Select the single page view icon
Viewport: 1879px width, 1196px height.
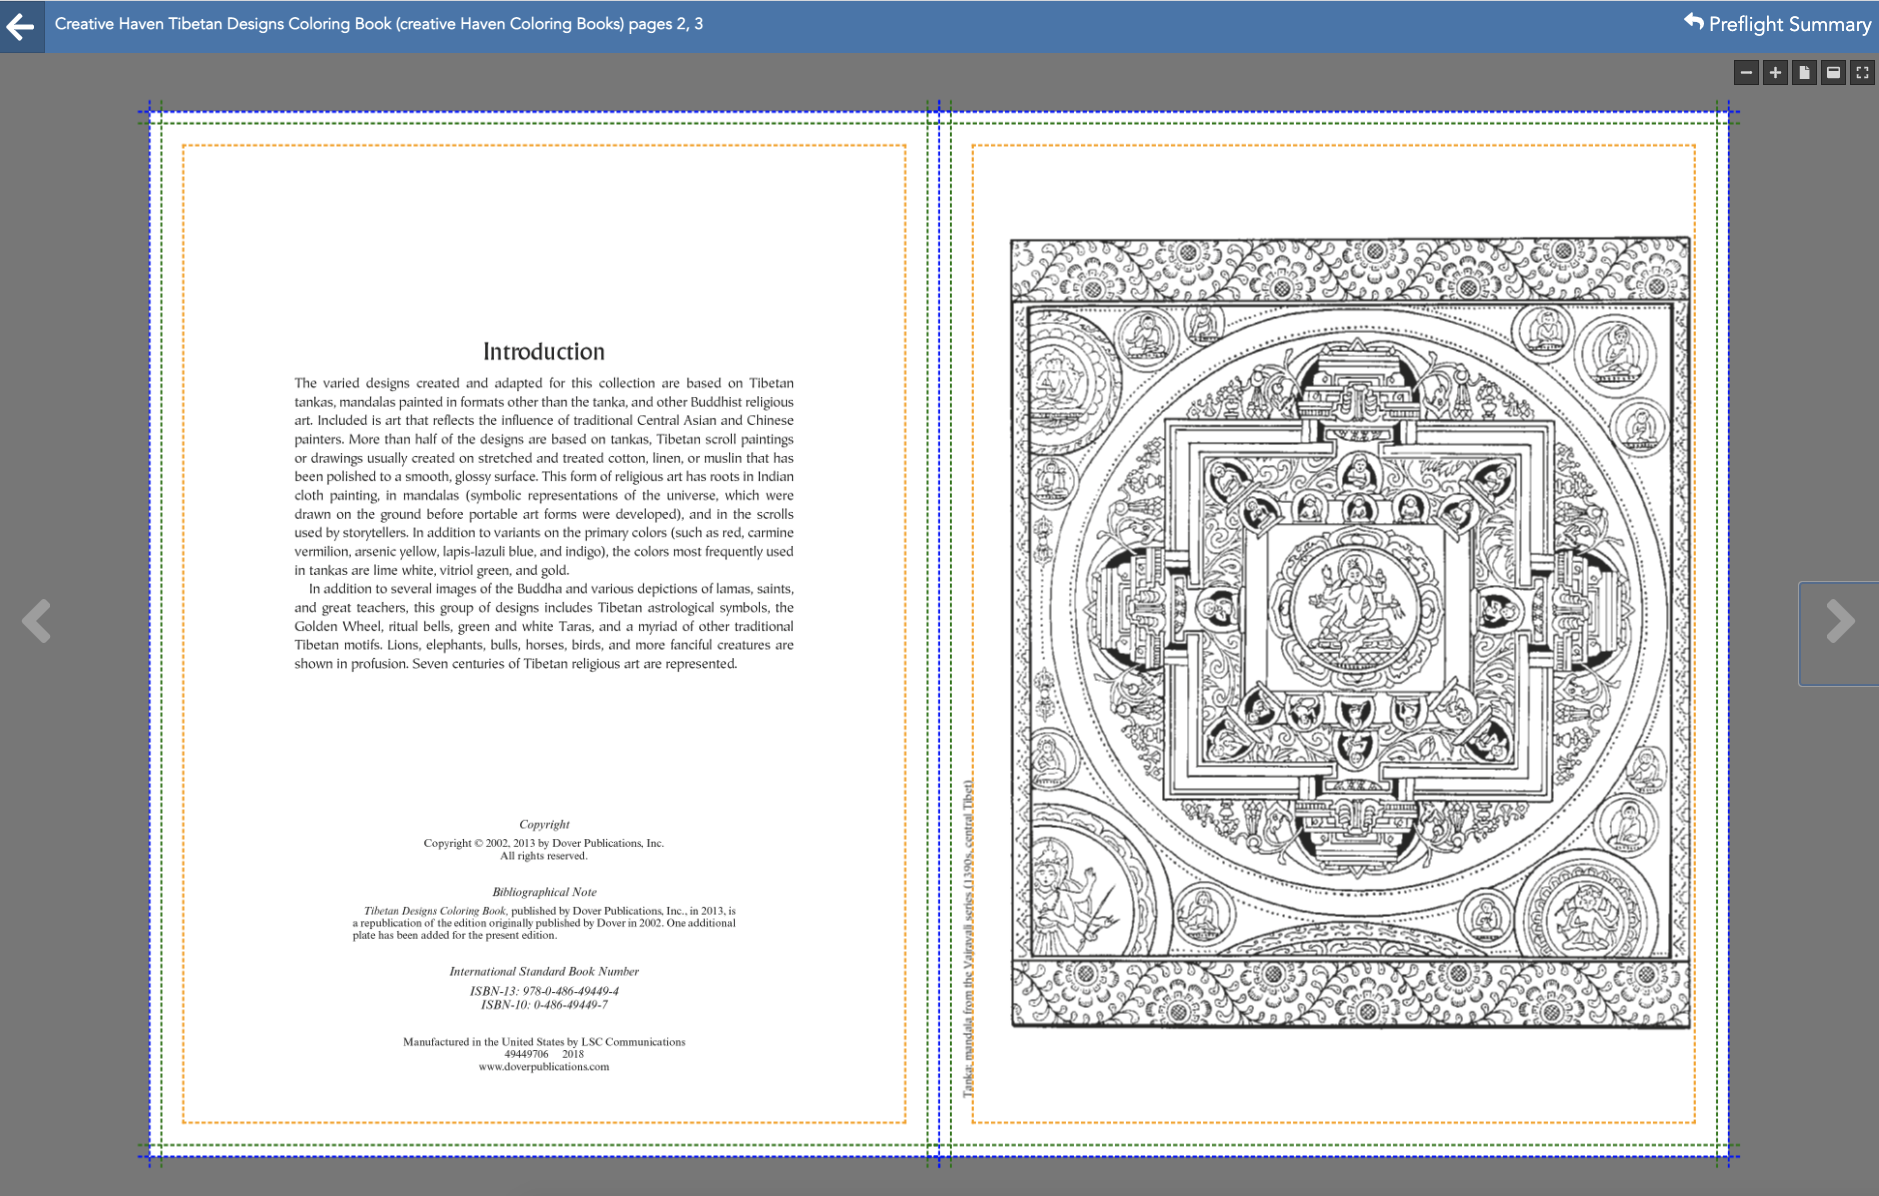[x=1804, y=72]
